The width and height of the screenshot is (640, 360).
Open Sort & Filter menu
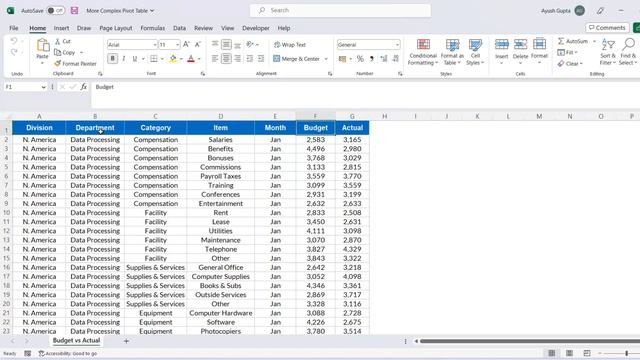click(608, 52)
